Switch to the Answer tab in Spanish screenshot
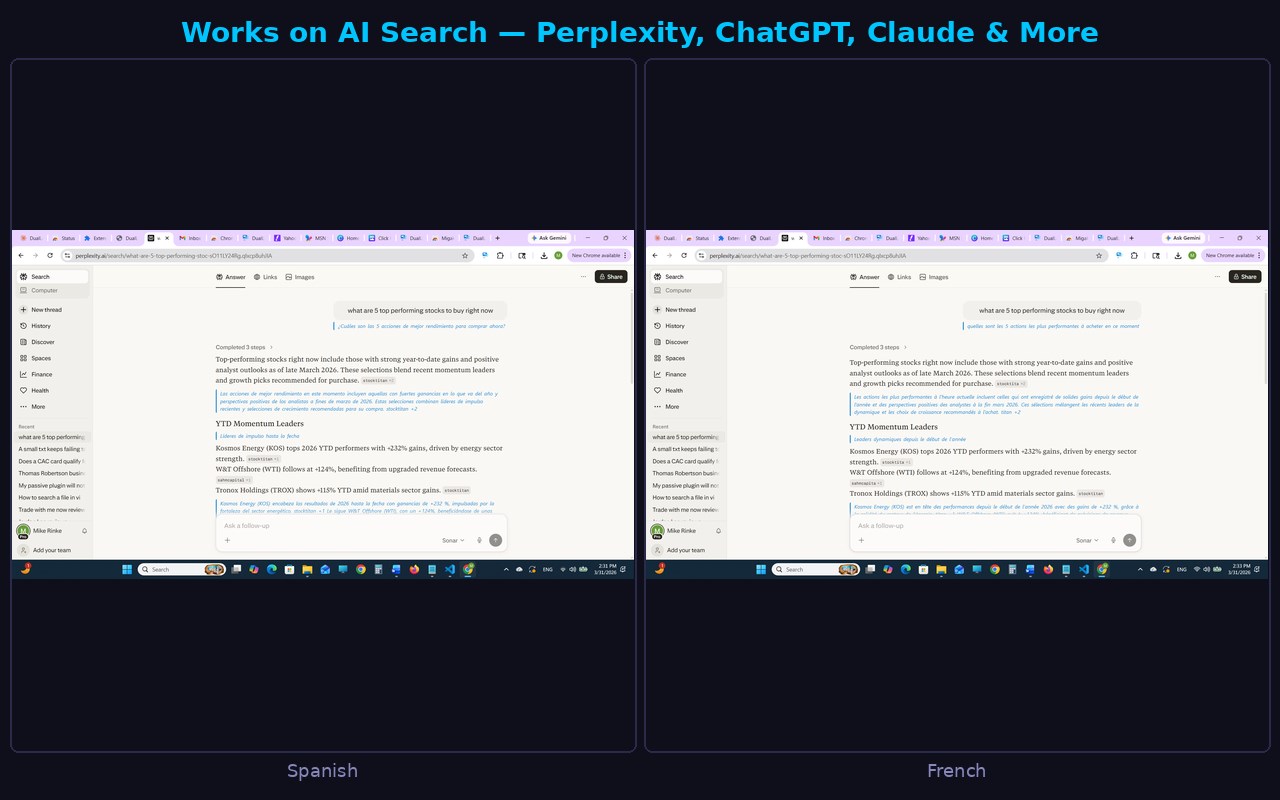This screenshot has width=1280, height=800. pyautogui.click(x=231, y=277)
